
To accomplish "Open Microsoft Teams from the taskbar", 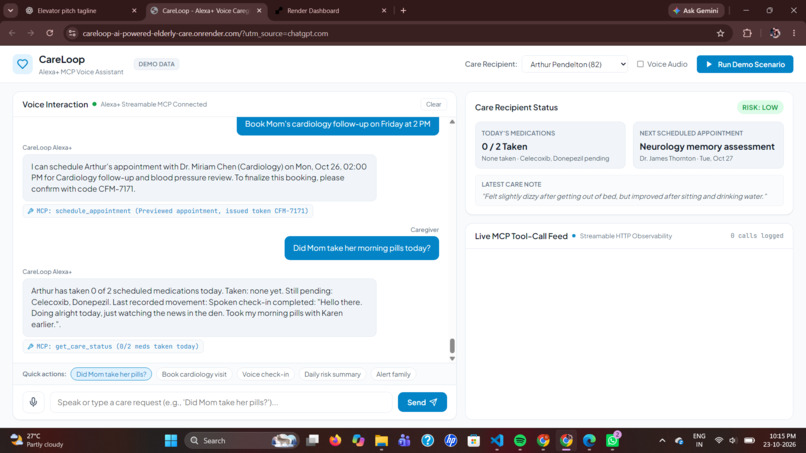I will point(405,441).
